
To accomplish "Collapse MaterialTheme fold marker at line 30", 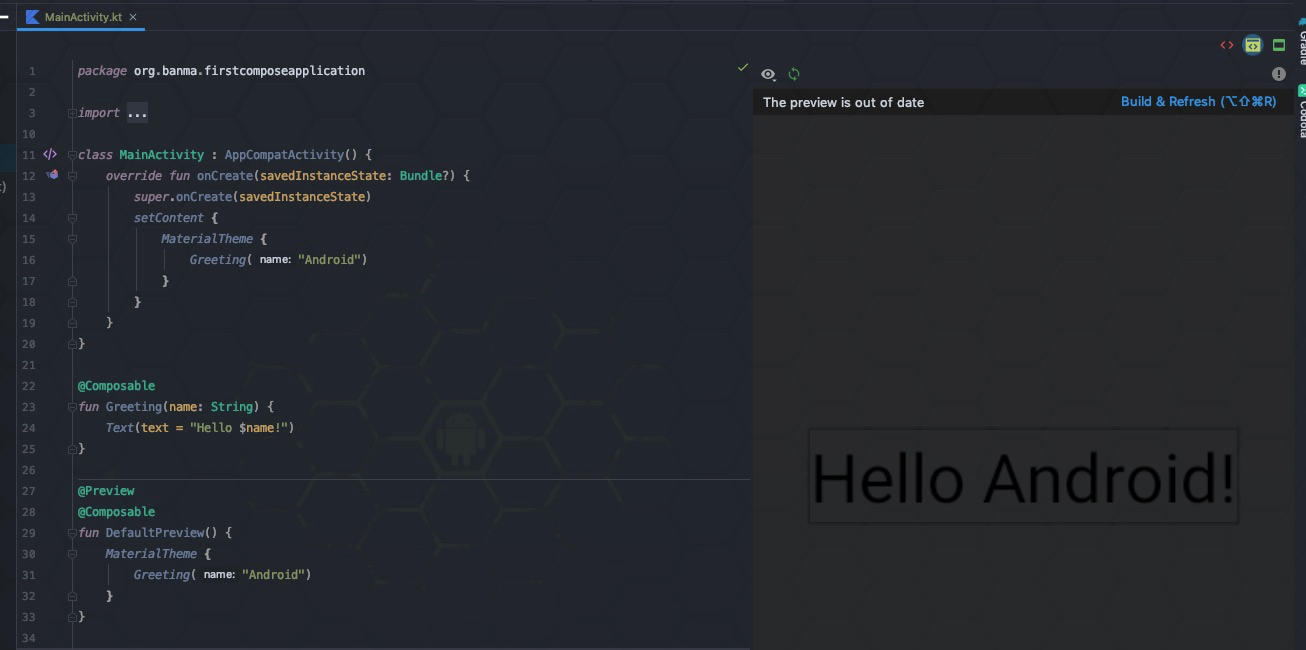I will (x=72, y=554).
